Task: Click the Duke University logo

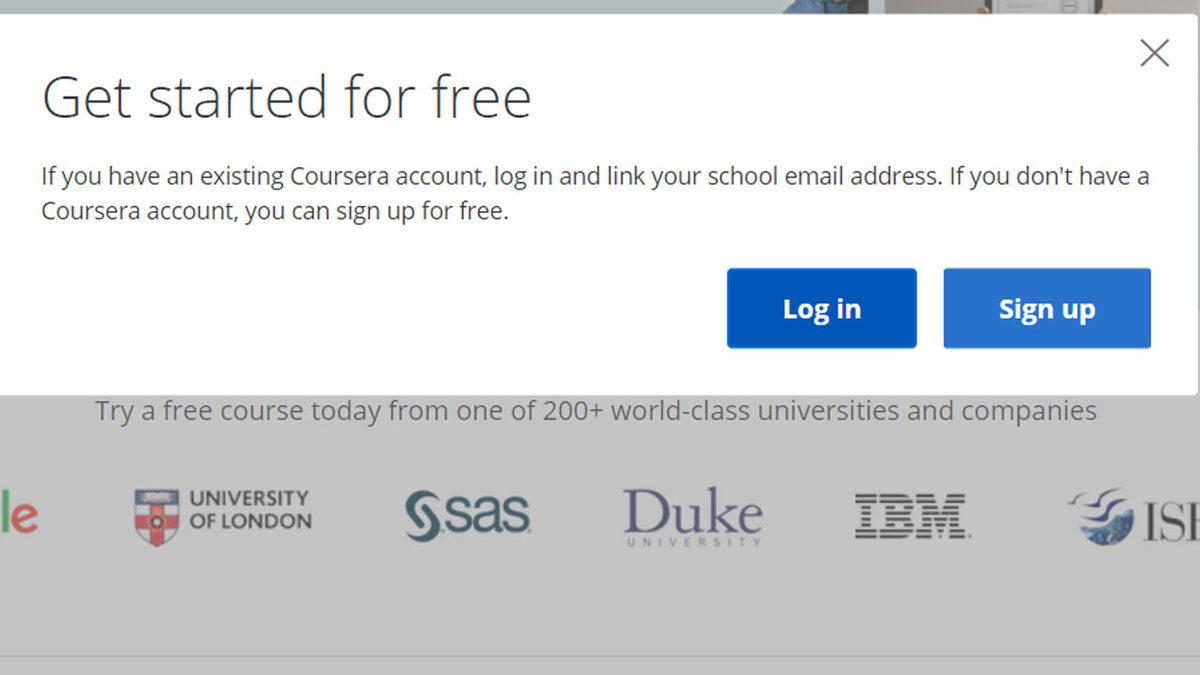Action: click(x=692, y=515)
